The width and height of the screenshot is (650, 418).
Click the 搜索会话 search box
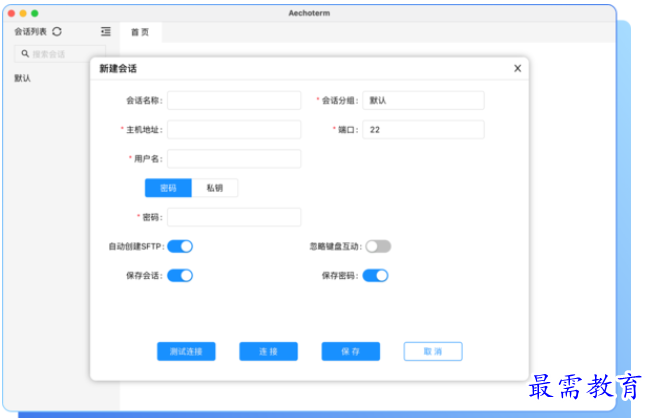(x=60, y=54)
